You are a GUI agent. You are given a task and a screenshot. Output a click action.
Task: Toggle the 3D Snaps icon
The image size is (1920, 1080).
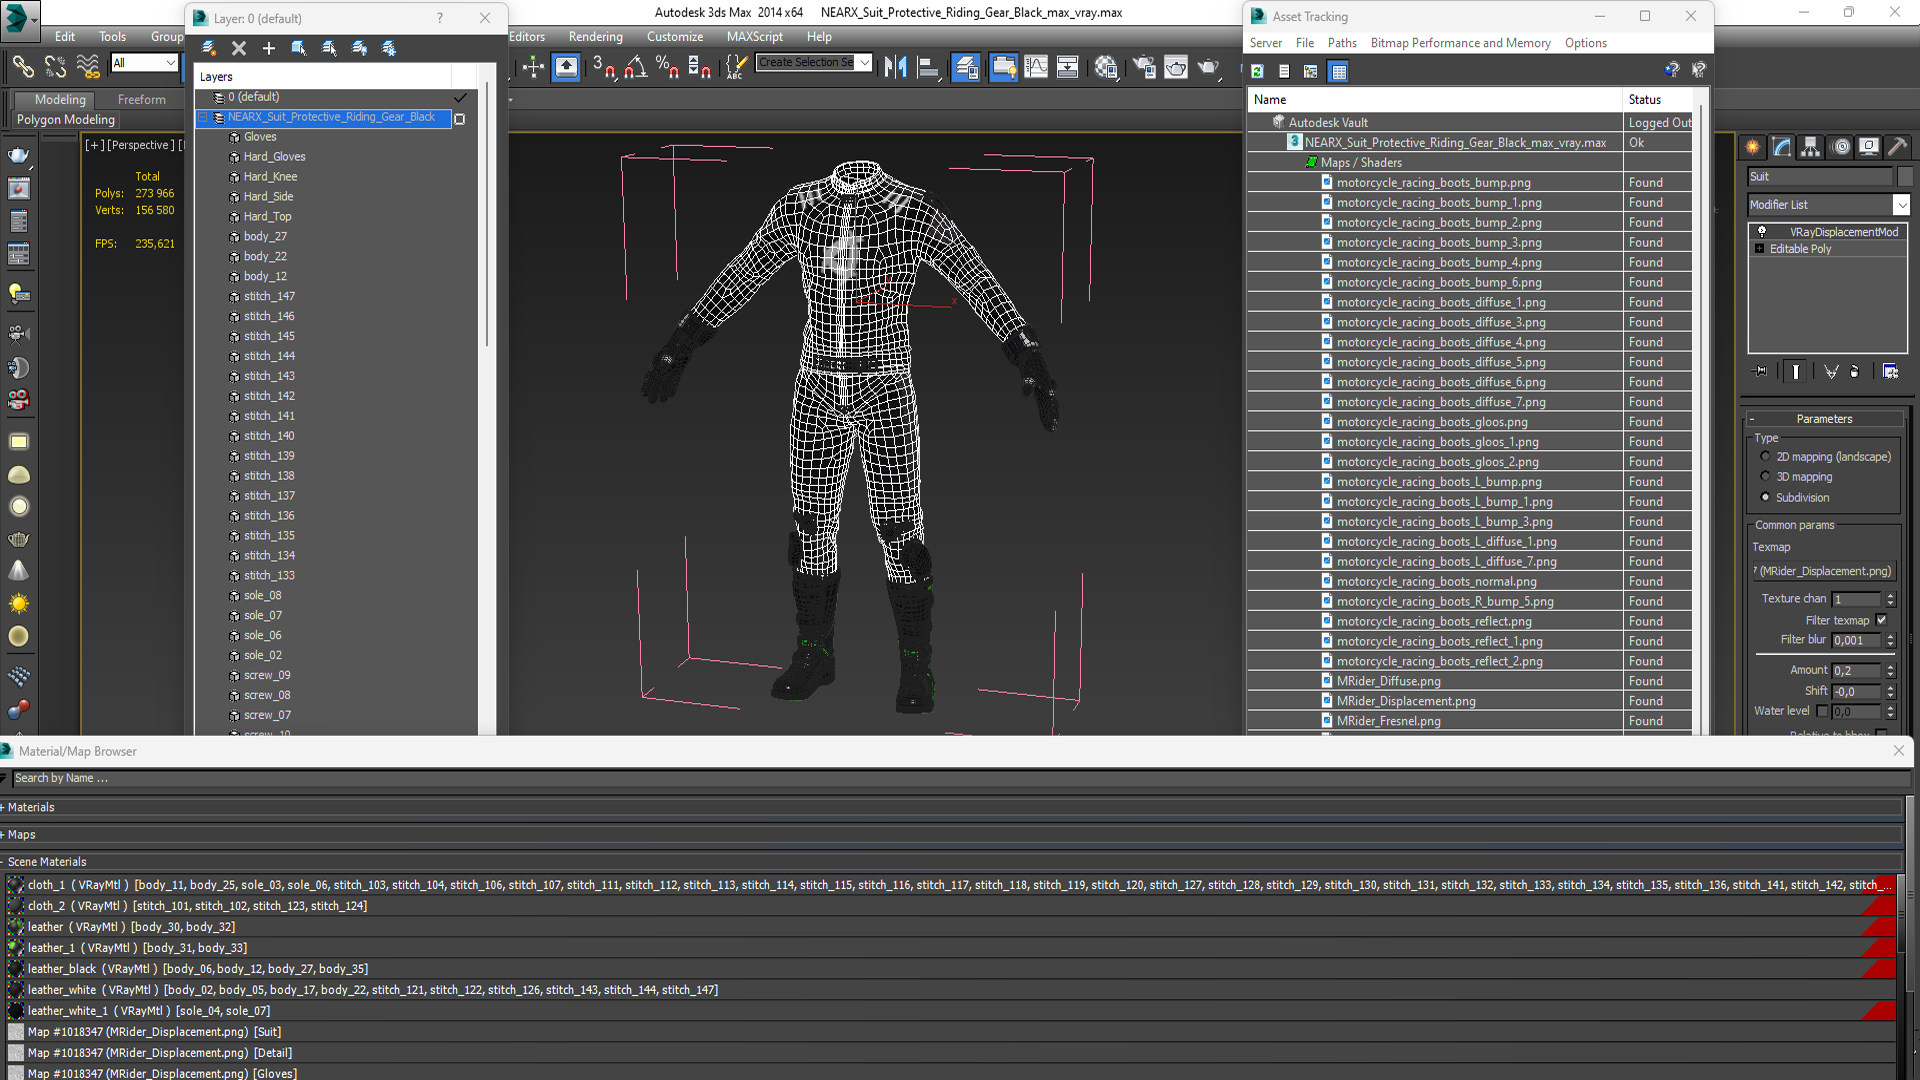(x=603, y=67)
